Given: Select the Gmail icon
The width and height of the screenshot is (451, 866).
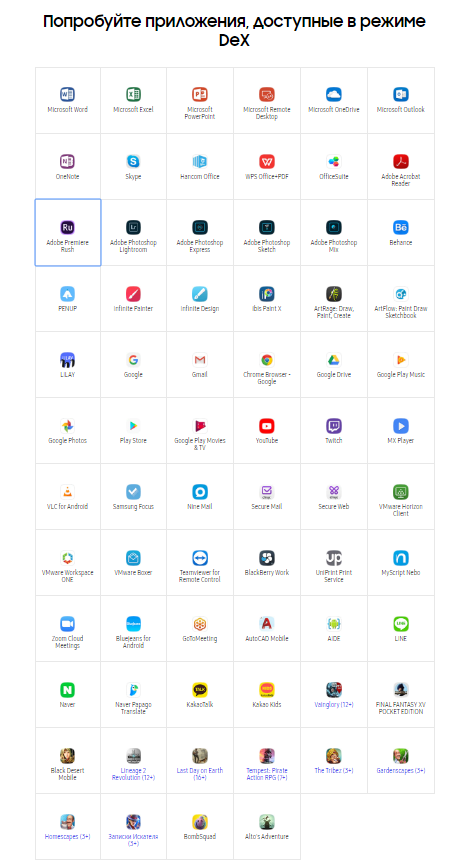Looking at the screenshot, I should (200, 360).
